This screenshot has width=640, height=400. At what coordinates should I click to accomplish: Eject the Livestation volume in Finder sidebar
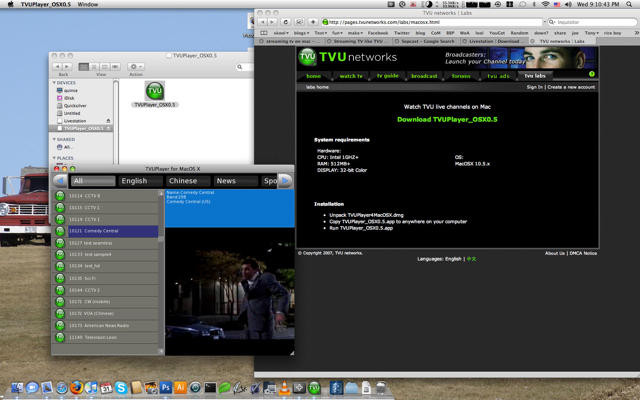(x=108, y=120)
